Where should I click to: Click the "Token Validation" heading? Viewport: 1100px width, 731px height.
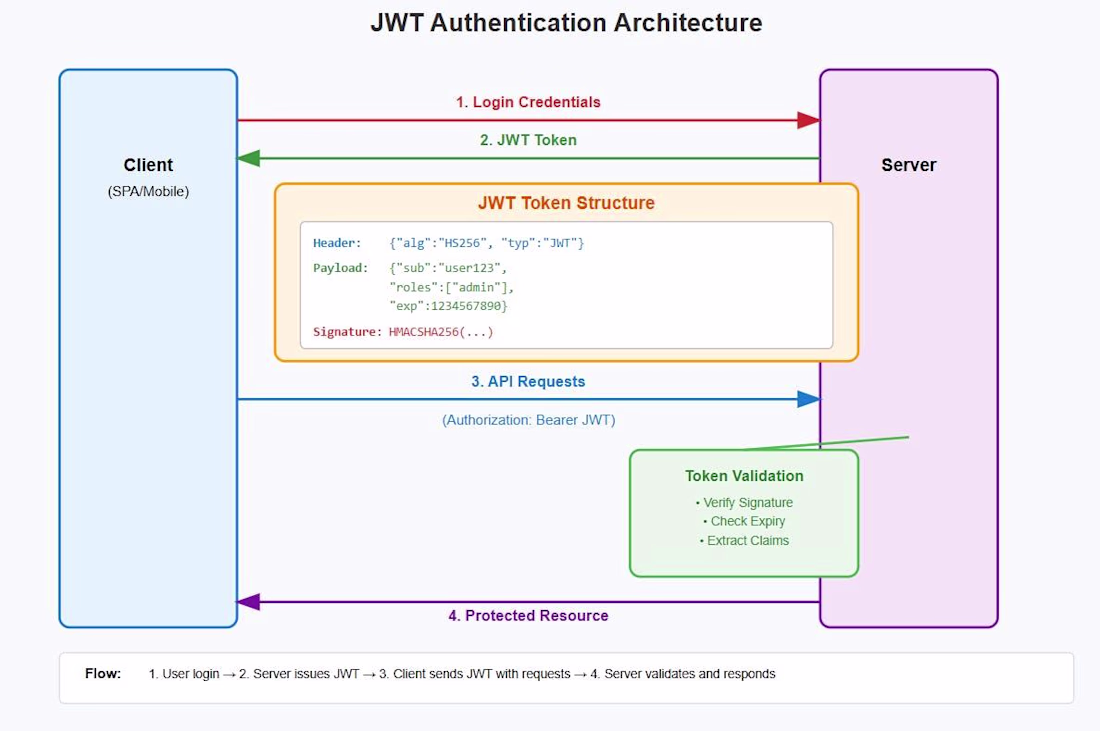744,476
